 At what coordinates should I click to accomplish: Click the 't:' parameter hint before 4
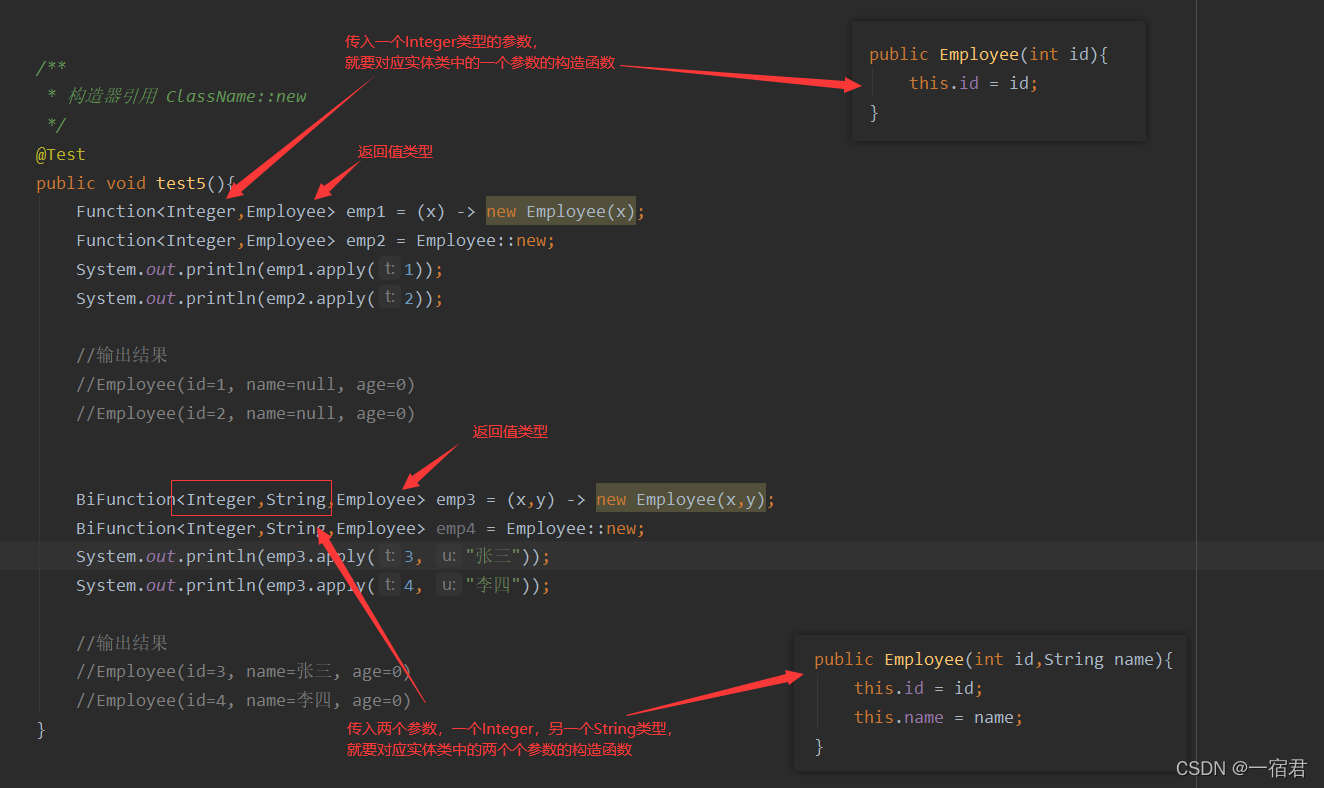coord(389,585)
